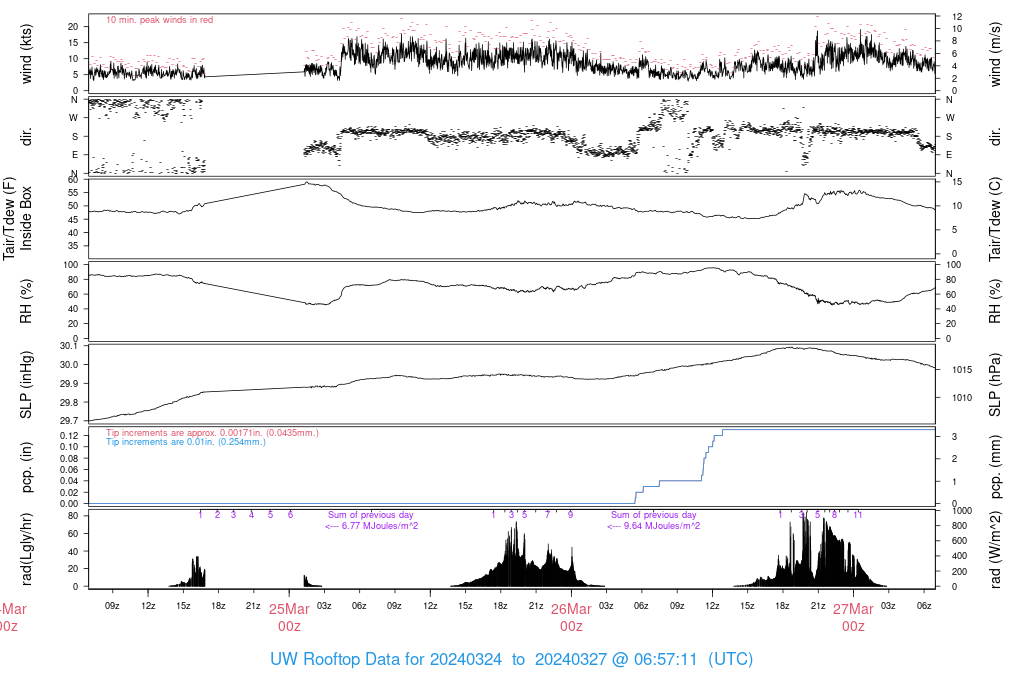1024x700 pixels.
Task: Select the 'pcp. (mm)' axis label
Action: 995,466
